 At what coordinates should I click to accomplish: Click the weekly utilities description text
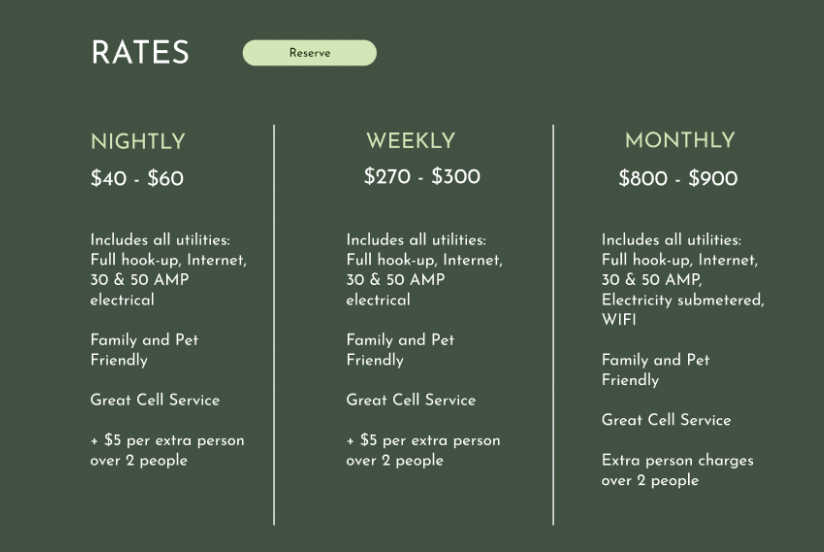424,270
